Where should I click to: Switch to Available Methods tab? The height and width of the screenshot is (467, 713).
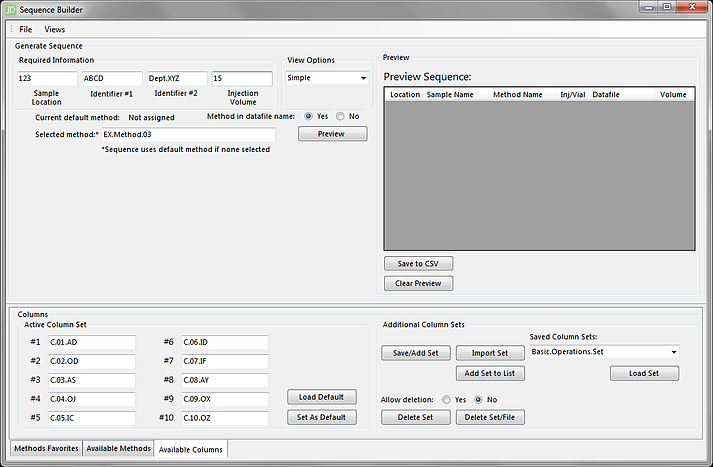(118, 448)
